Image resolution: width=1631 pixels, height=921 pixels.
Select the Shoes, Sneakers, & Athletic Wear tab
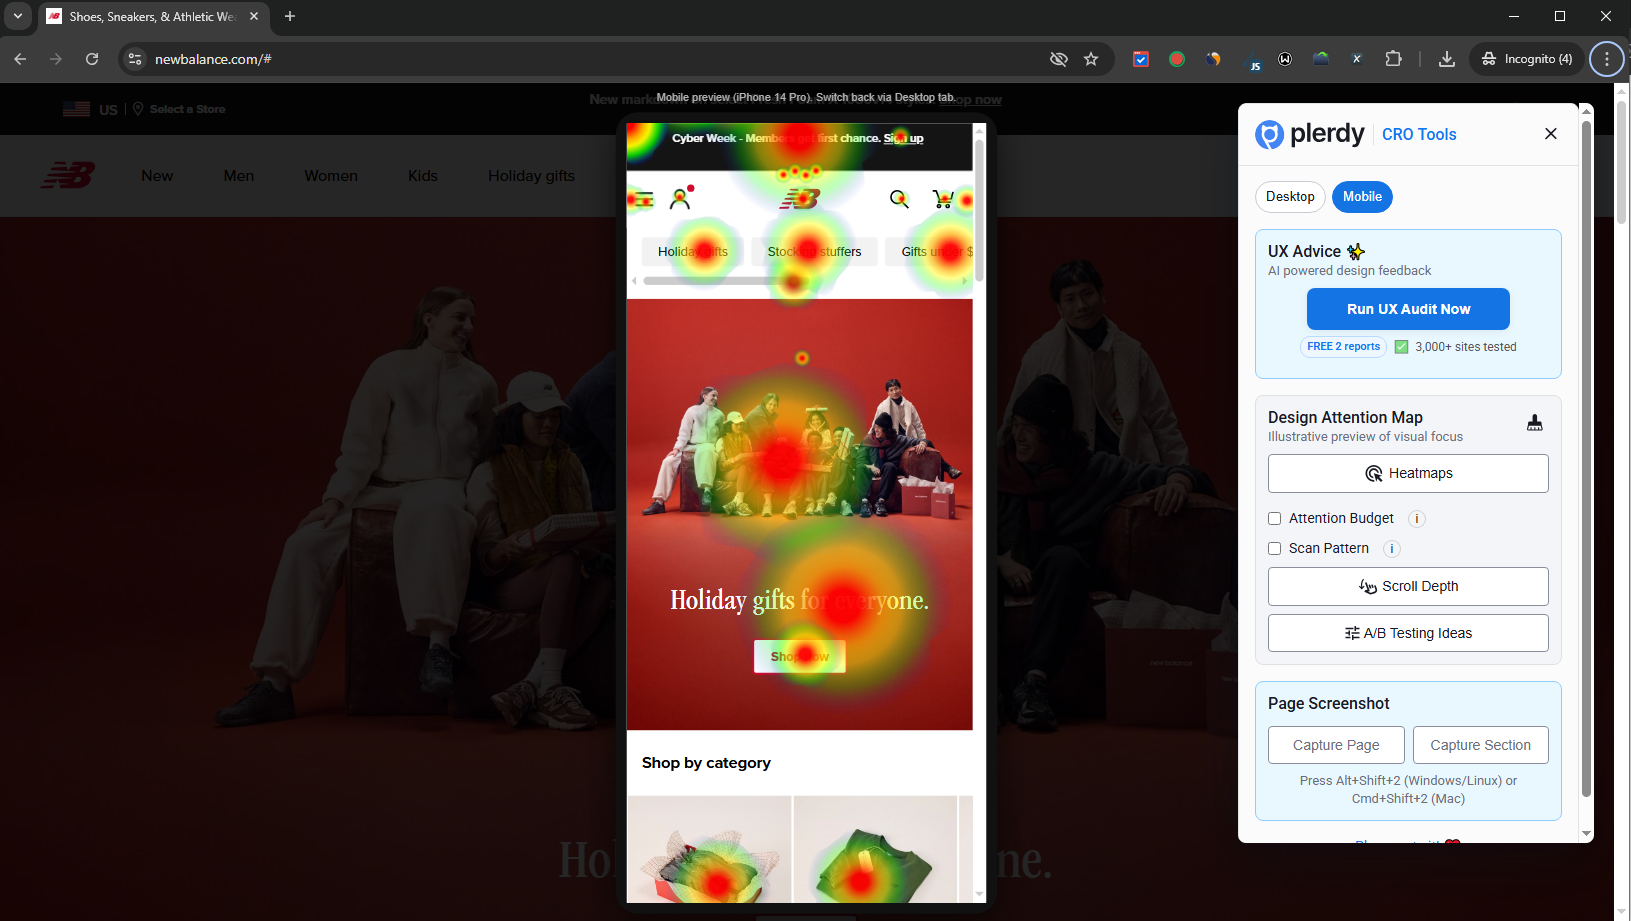click(152, 17)
